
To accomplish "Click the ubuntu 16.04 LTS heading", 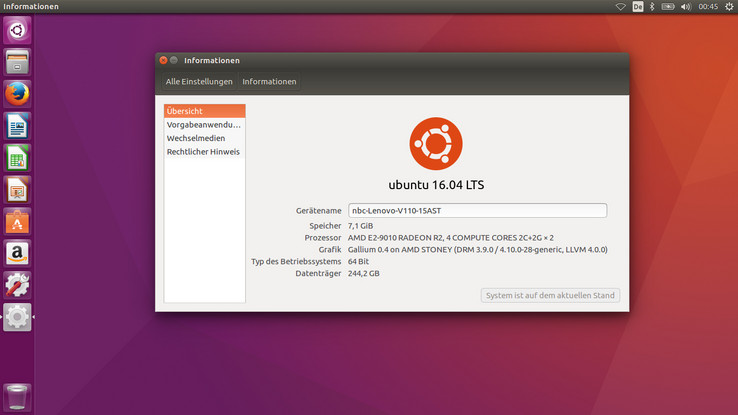I will (436, 185).
